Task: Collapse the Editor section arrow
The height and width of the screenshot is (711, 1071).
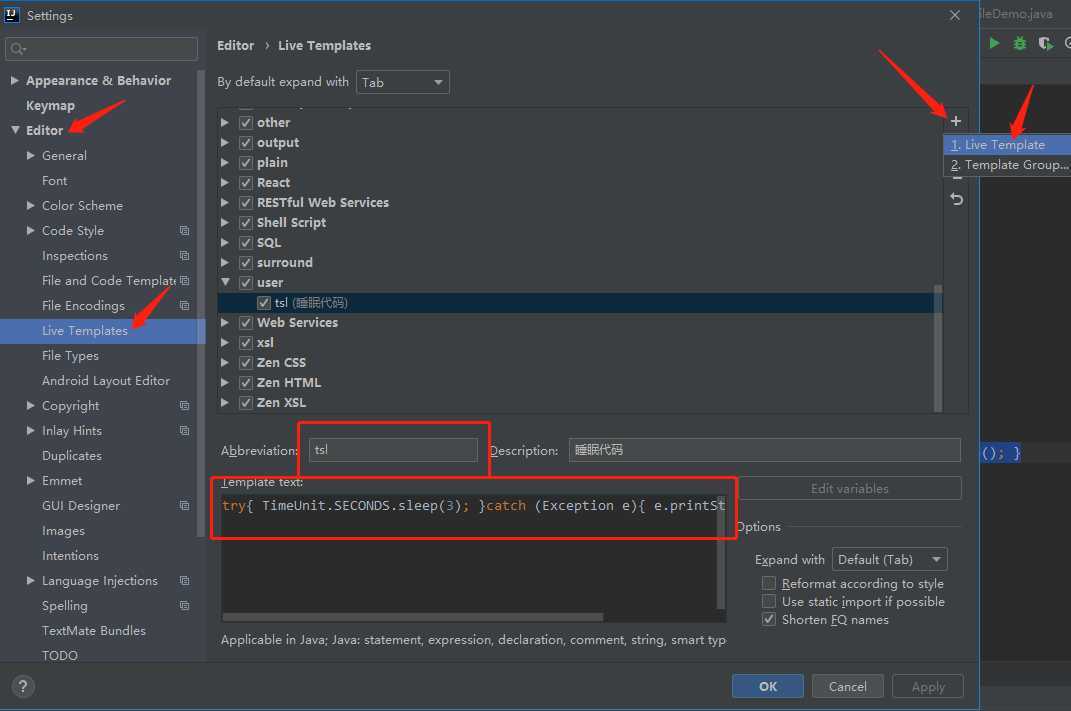Action: tap(15, 130)
